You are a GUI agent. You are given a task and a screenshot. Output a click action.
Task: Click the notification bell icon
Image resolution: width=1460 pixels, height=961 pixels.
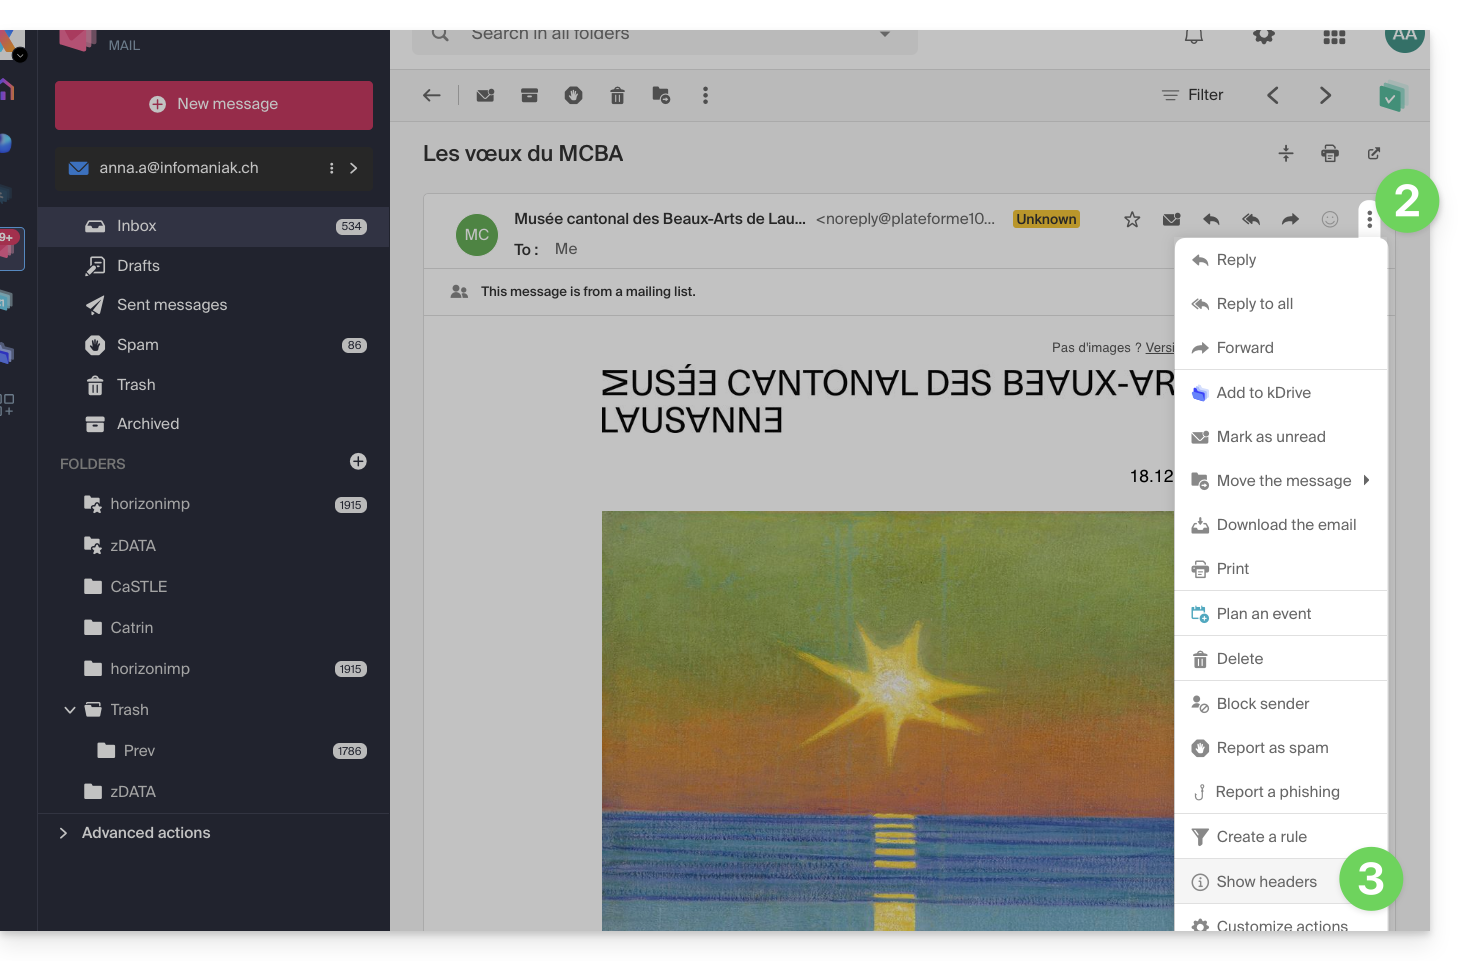1194,36
